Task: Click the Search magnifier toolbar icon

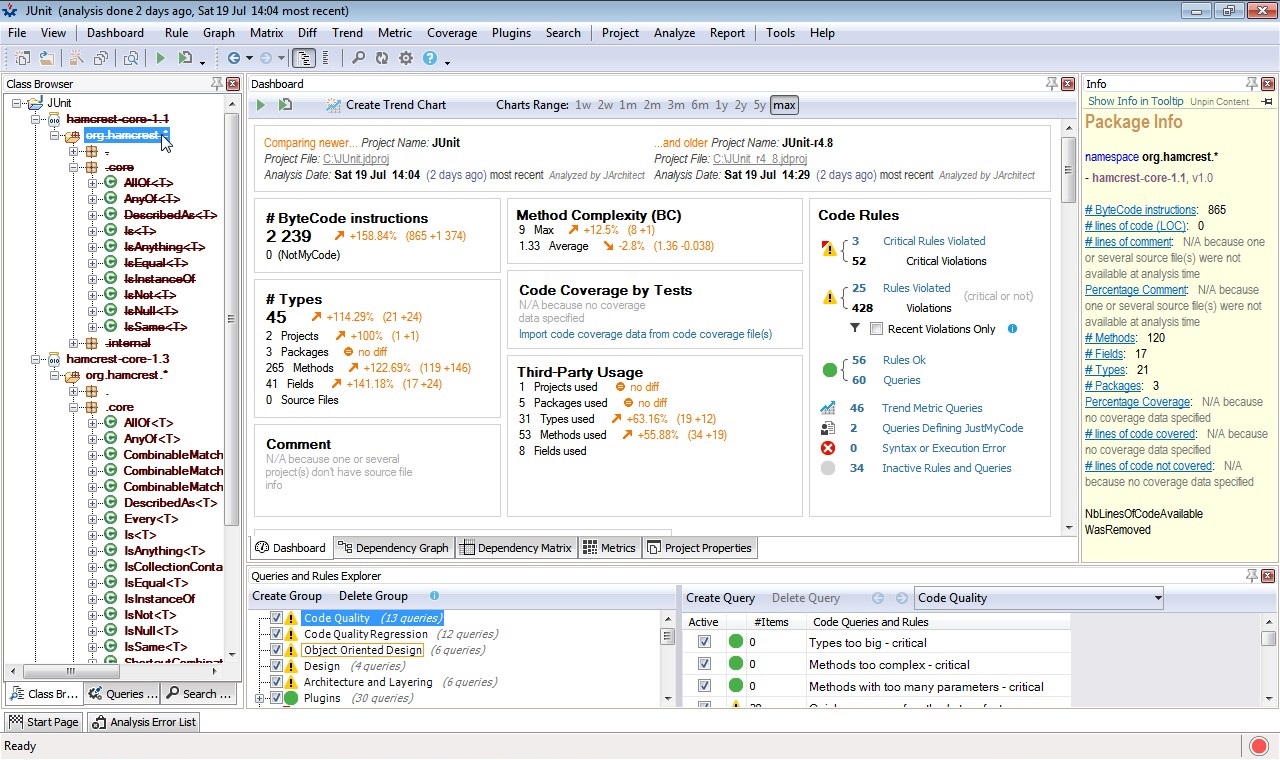Action: click(358, 59)
